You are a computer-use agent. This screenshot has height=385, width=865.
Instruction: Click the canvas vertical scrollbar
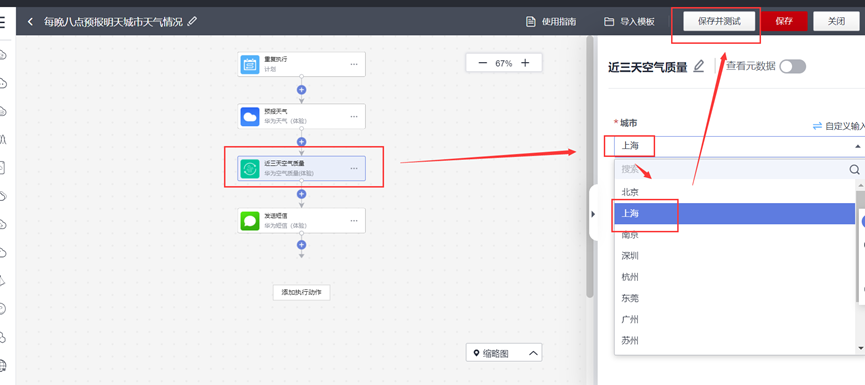590,168
